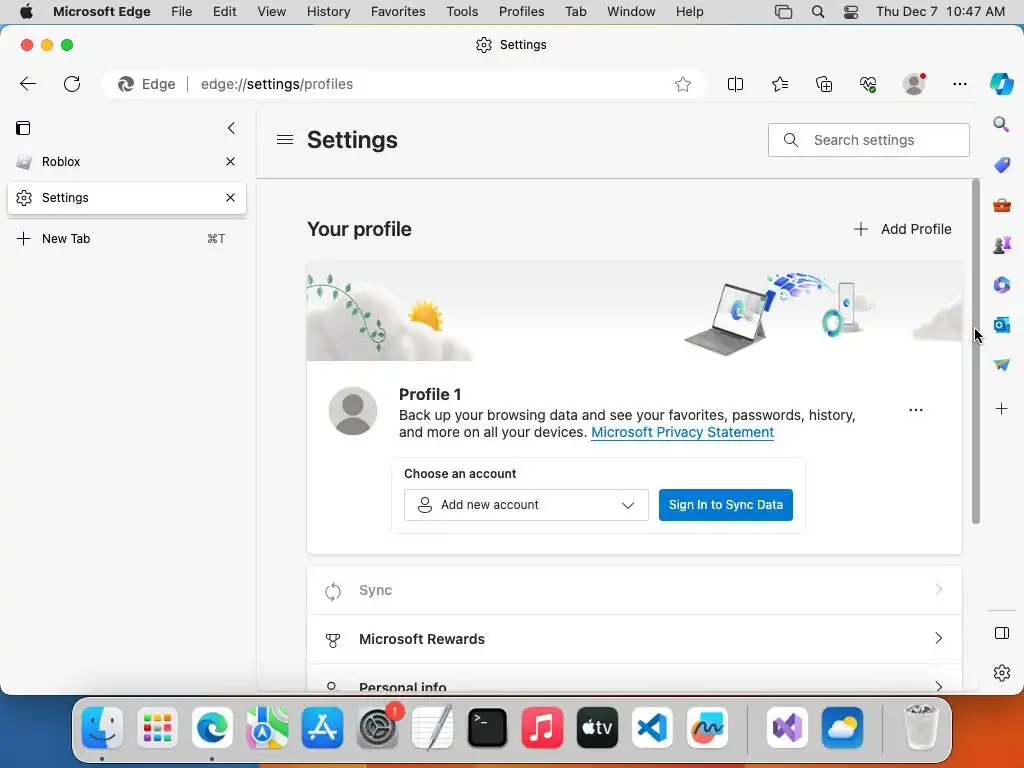Open the profile avatar in toolbar
Viewport: 1024px width, 768px height.
[914, 84]
